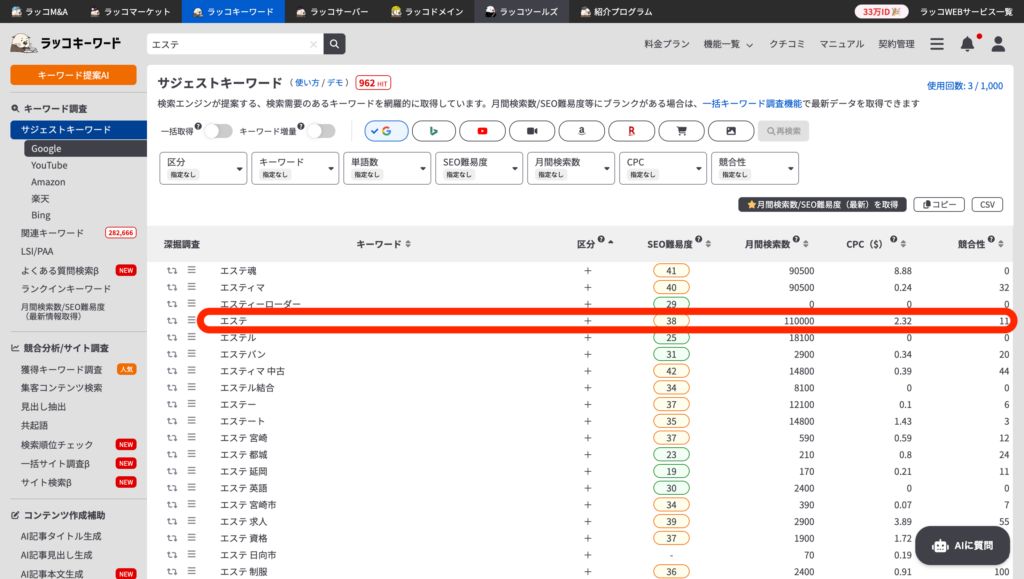Enable the キーワード増量 switch
Viewport: 1024px width, 579px height.
pos(320,131)
